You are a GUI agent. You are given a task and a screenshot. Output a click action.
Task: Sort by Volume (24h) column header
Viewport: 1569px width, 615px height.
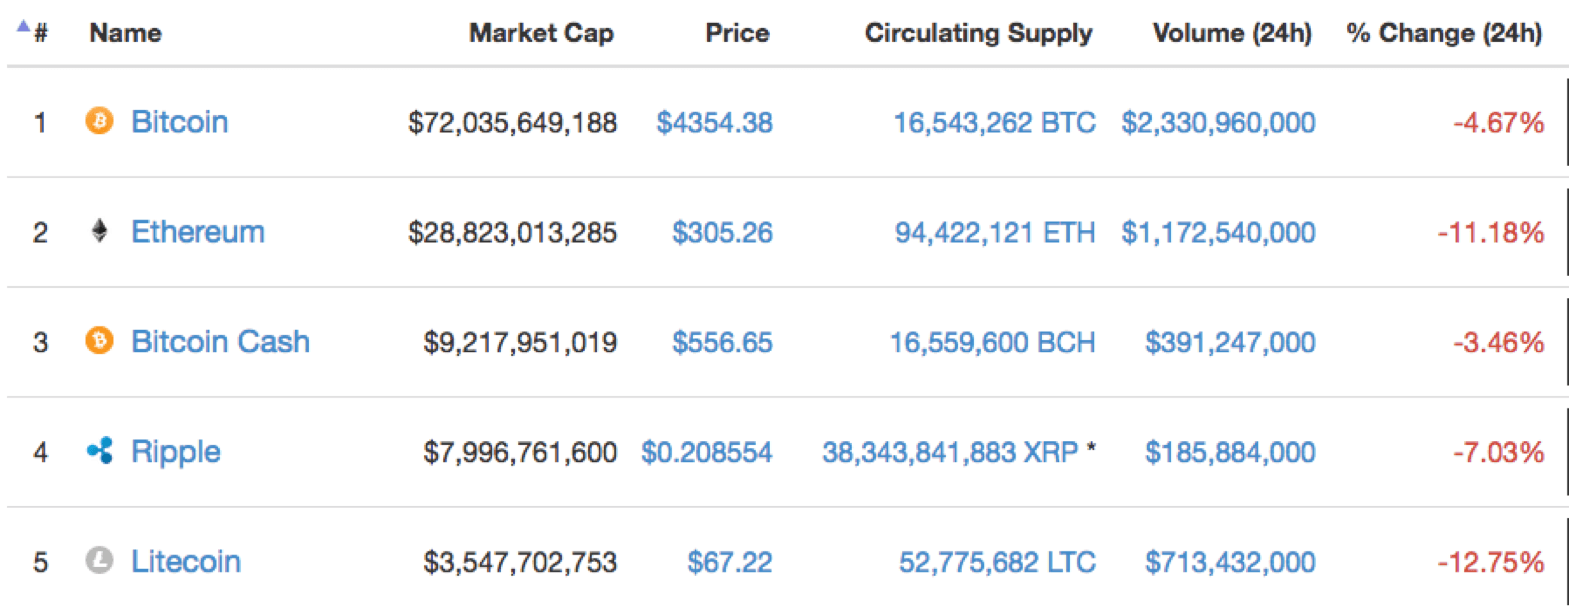(1232, 33)
